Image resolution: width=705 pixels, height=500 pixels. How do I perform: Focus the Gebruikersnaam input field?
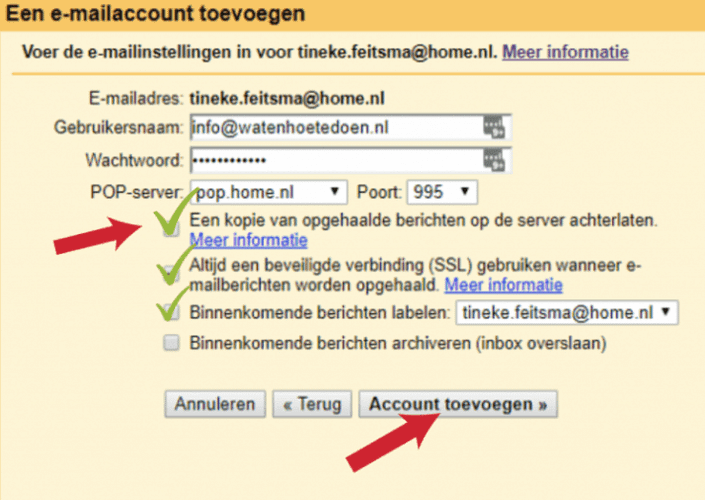tap(350, 127)
